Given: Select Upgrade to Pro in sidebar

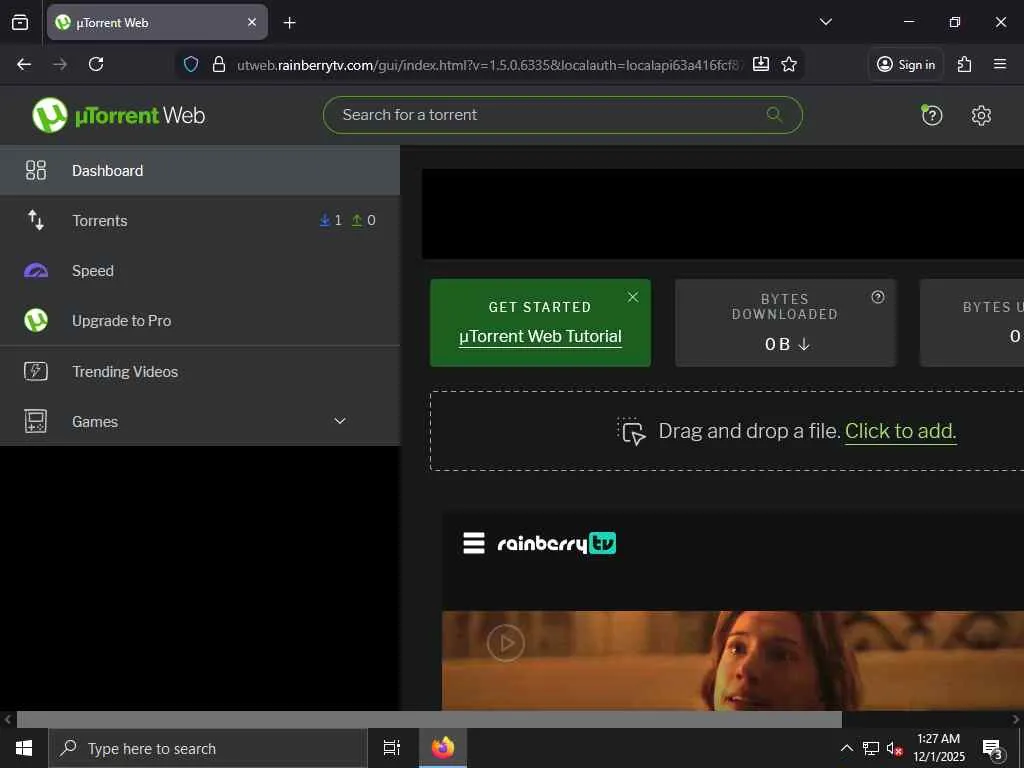Looking at the screenshot, I should [x=200, y=321].
